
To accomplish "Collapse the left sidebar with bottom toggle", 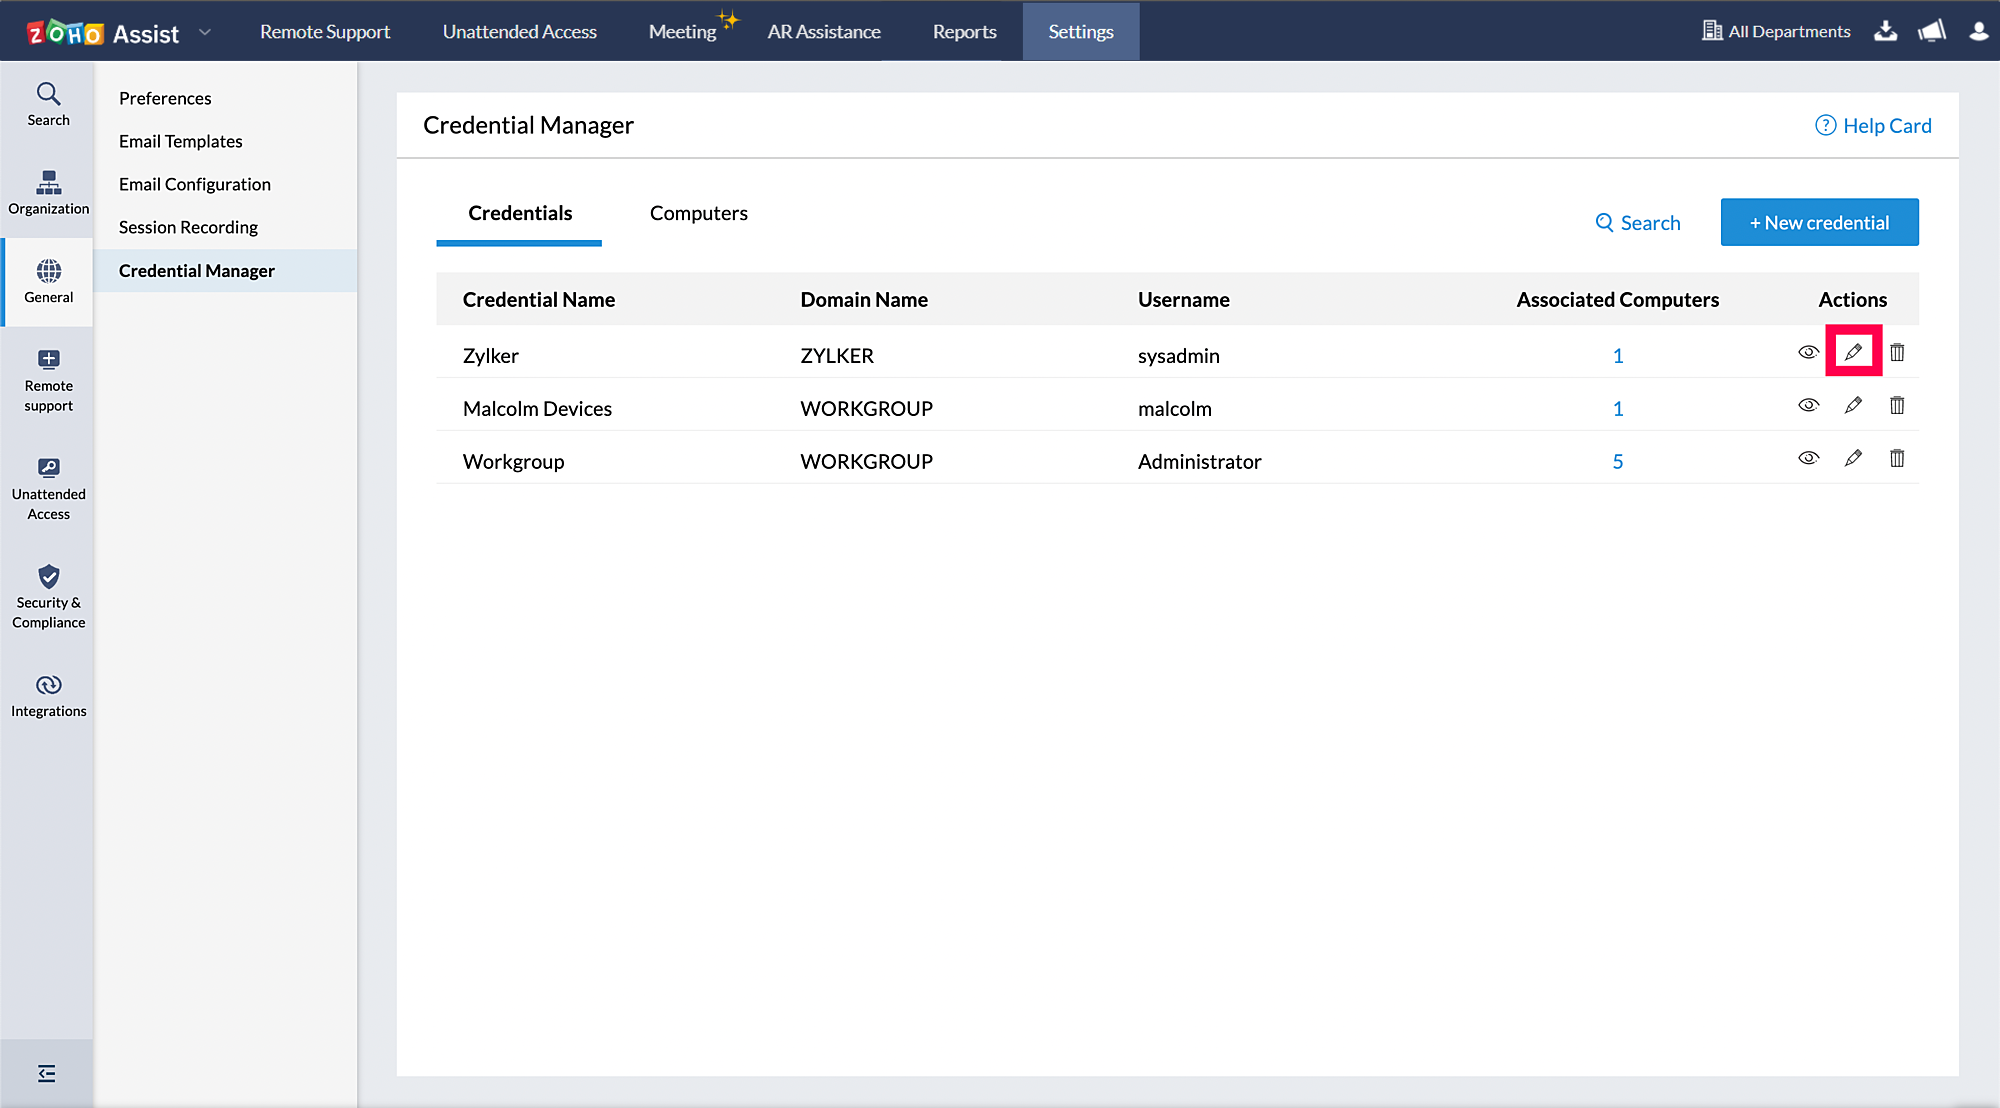I will [x=47, y=1074].
